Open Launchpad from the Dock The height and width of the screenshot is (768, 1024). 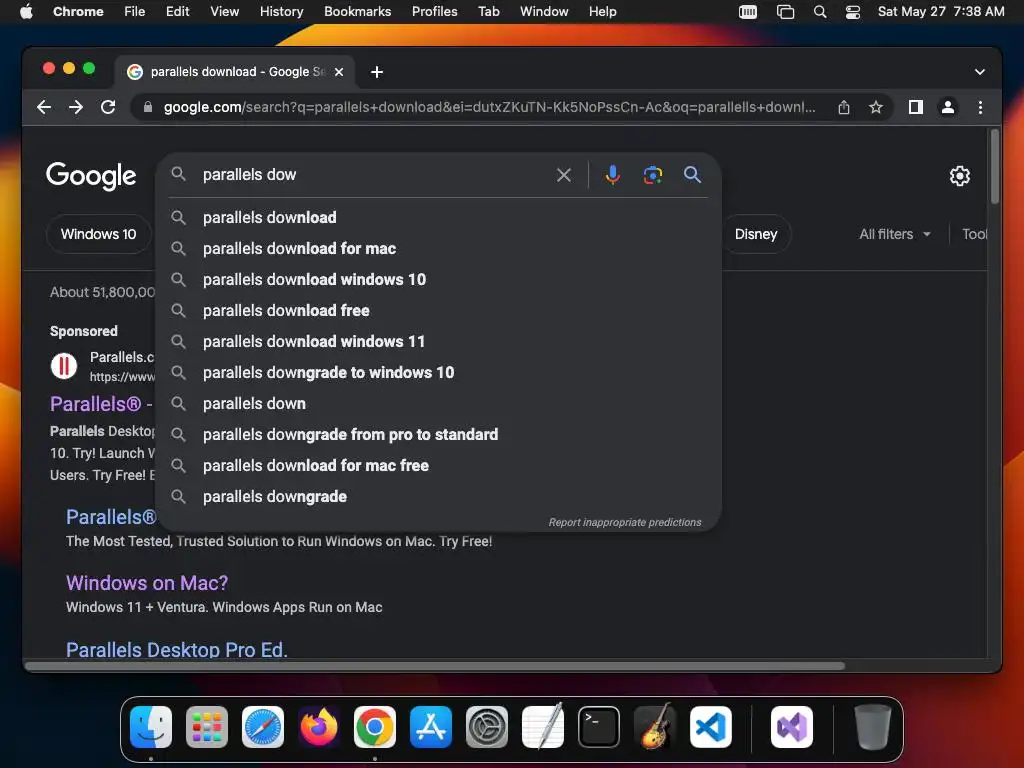coord(207,727)
